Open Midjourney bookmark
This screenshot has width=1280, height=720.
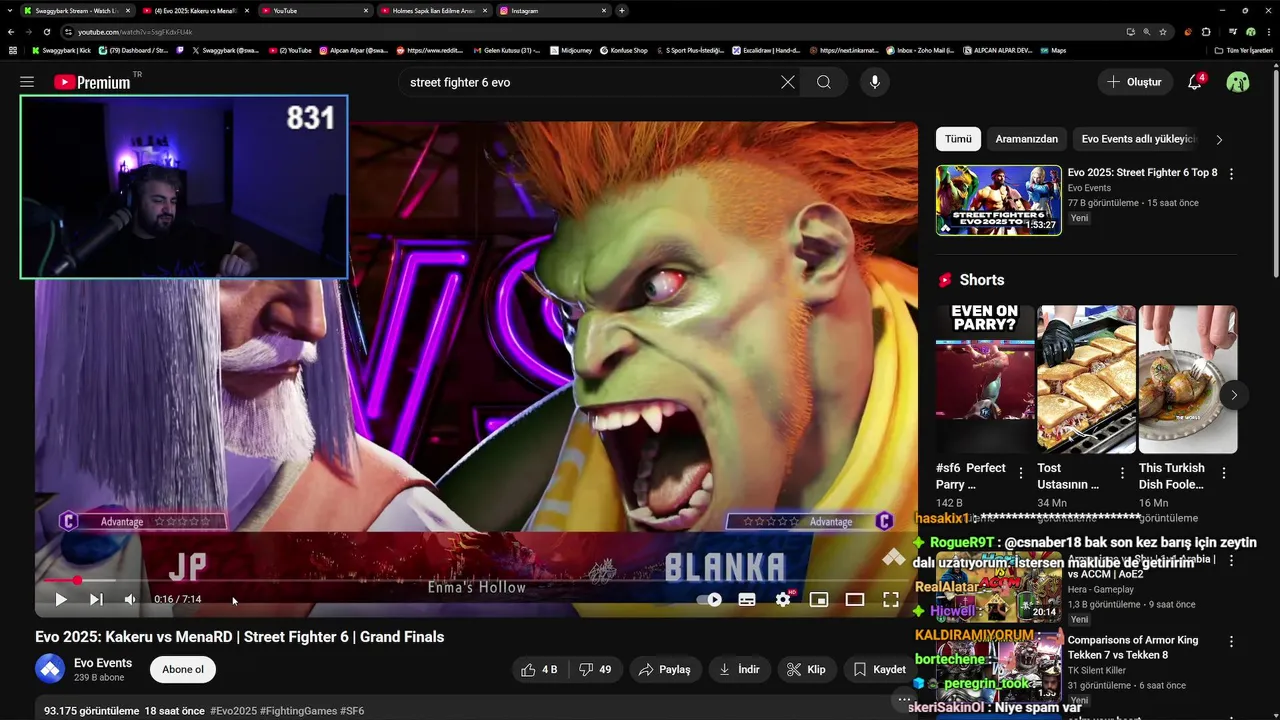pos(571,50)
